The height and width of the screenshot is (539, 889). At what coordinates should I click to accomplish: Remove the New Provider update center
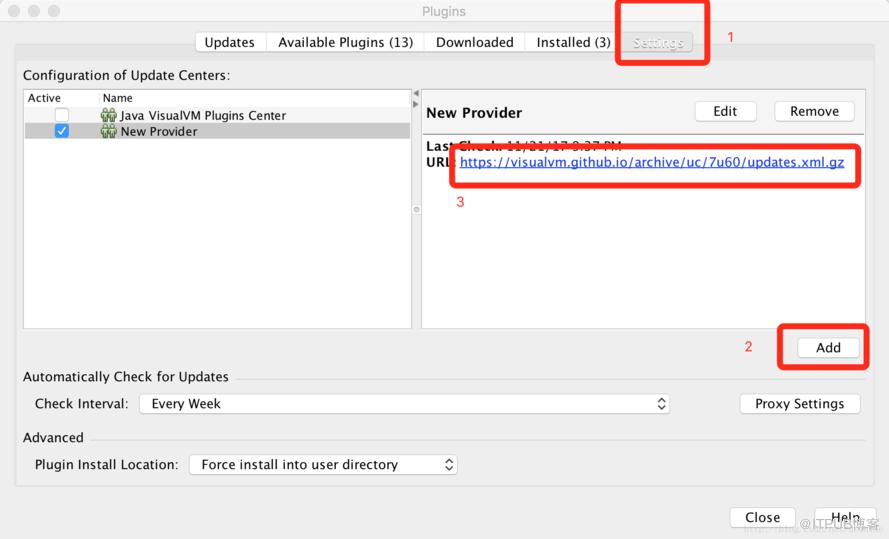(x=814, y=111)
